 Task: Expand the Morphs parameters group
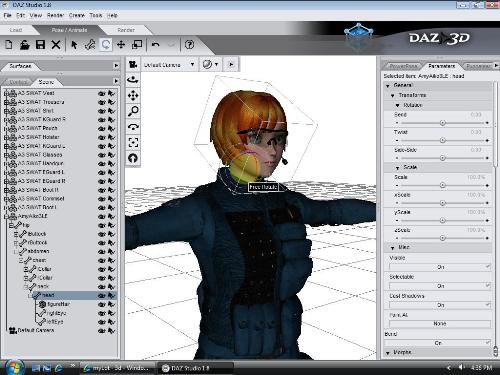pos(388,352)
